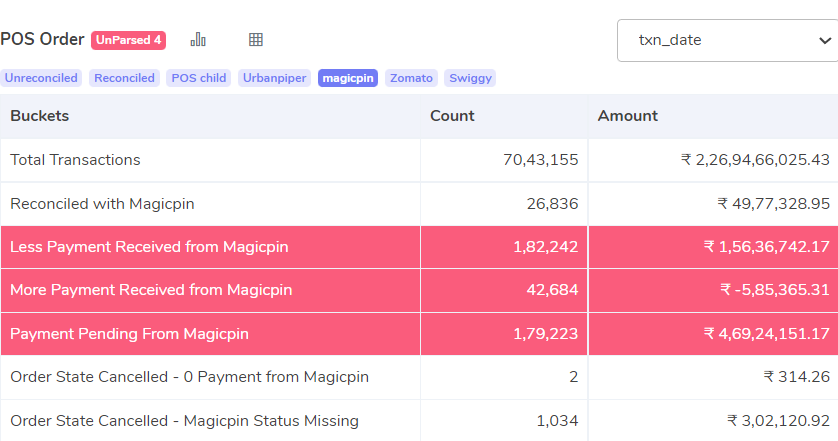Click the count 26,836
This screenshot has width=838, height=441.
tap(552, 204)
